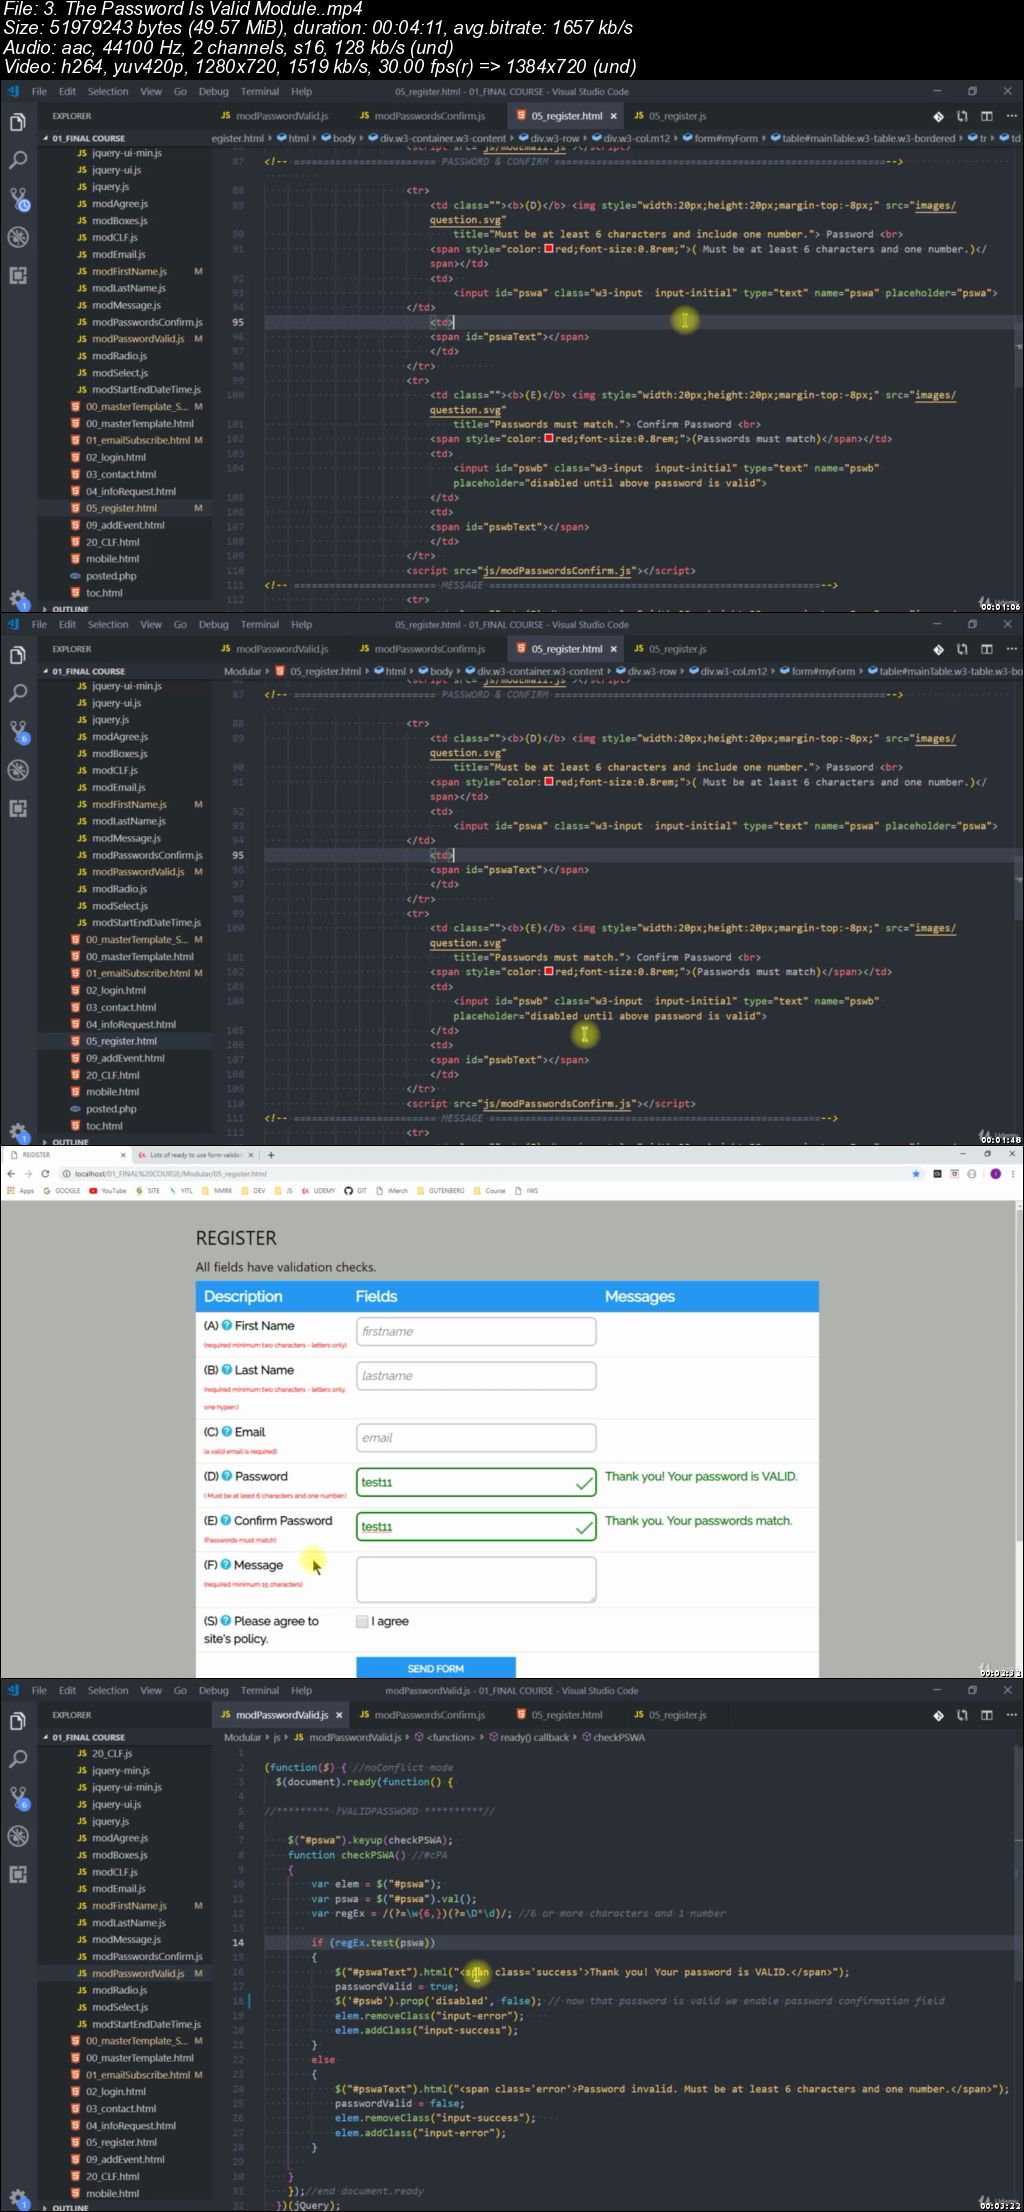The width and height of the screenshot is (1024, 2212).
Task: Open the ready() callback breadcrumb dropdown
Action: point(527,1737)
